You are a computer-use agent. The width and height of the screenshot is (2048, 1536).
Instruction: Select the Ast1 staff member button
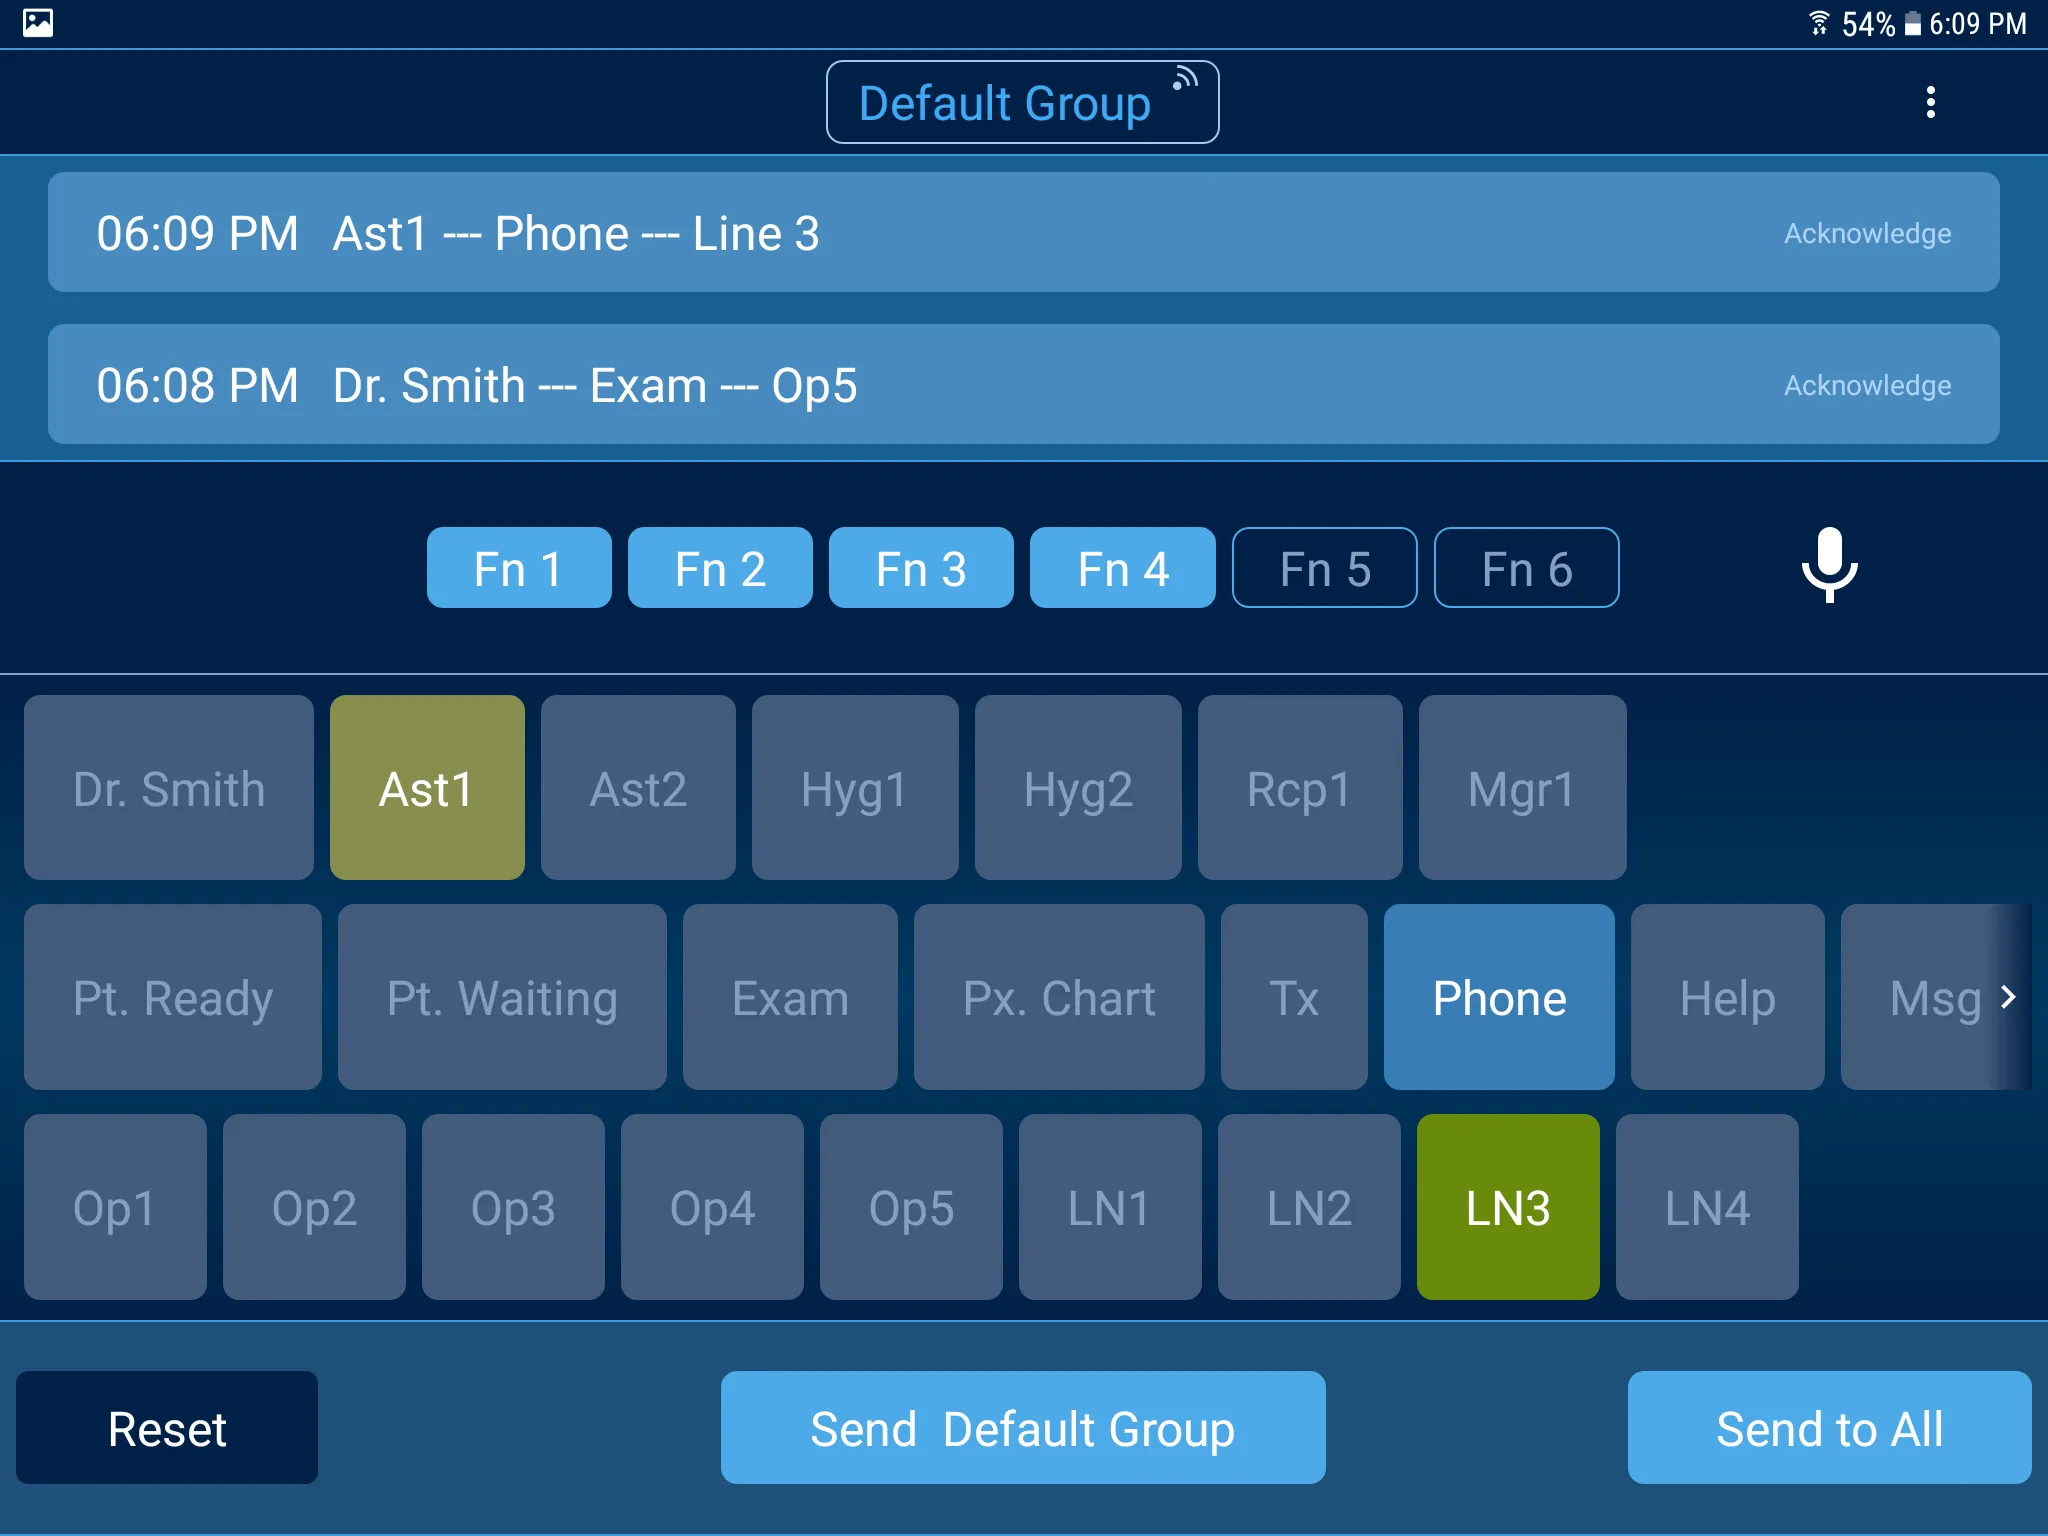pyautogui.click(x=426, y=787)
